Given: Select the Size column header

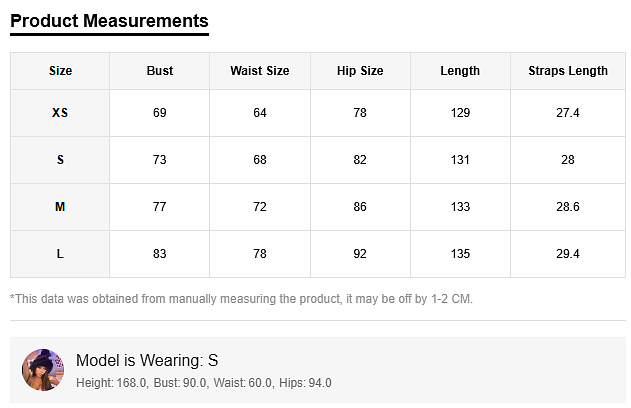Looking at the screenshot, I should pos(60,71).
